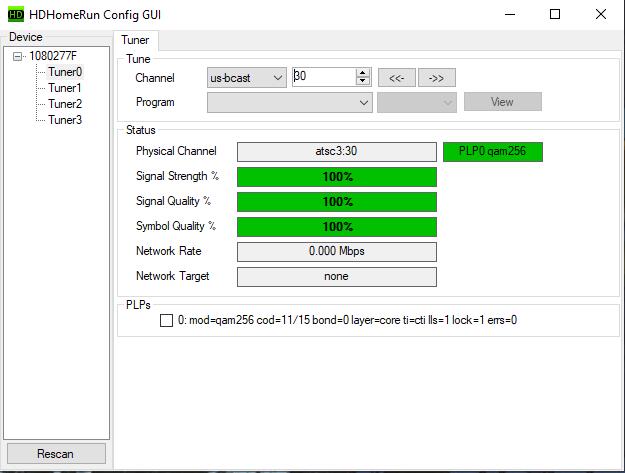Scan to next channel with ->> button

436,78
